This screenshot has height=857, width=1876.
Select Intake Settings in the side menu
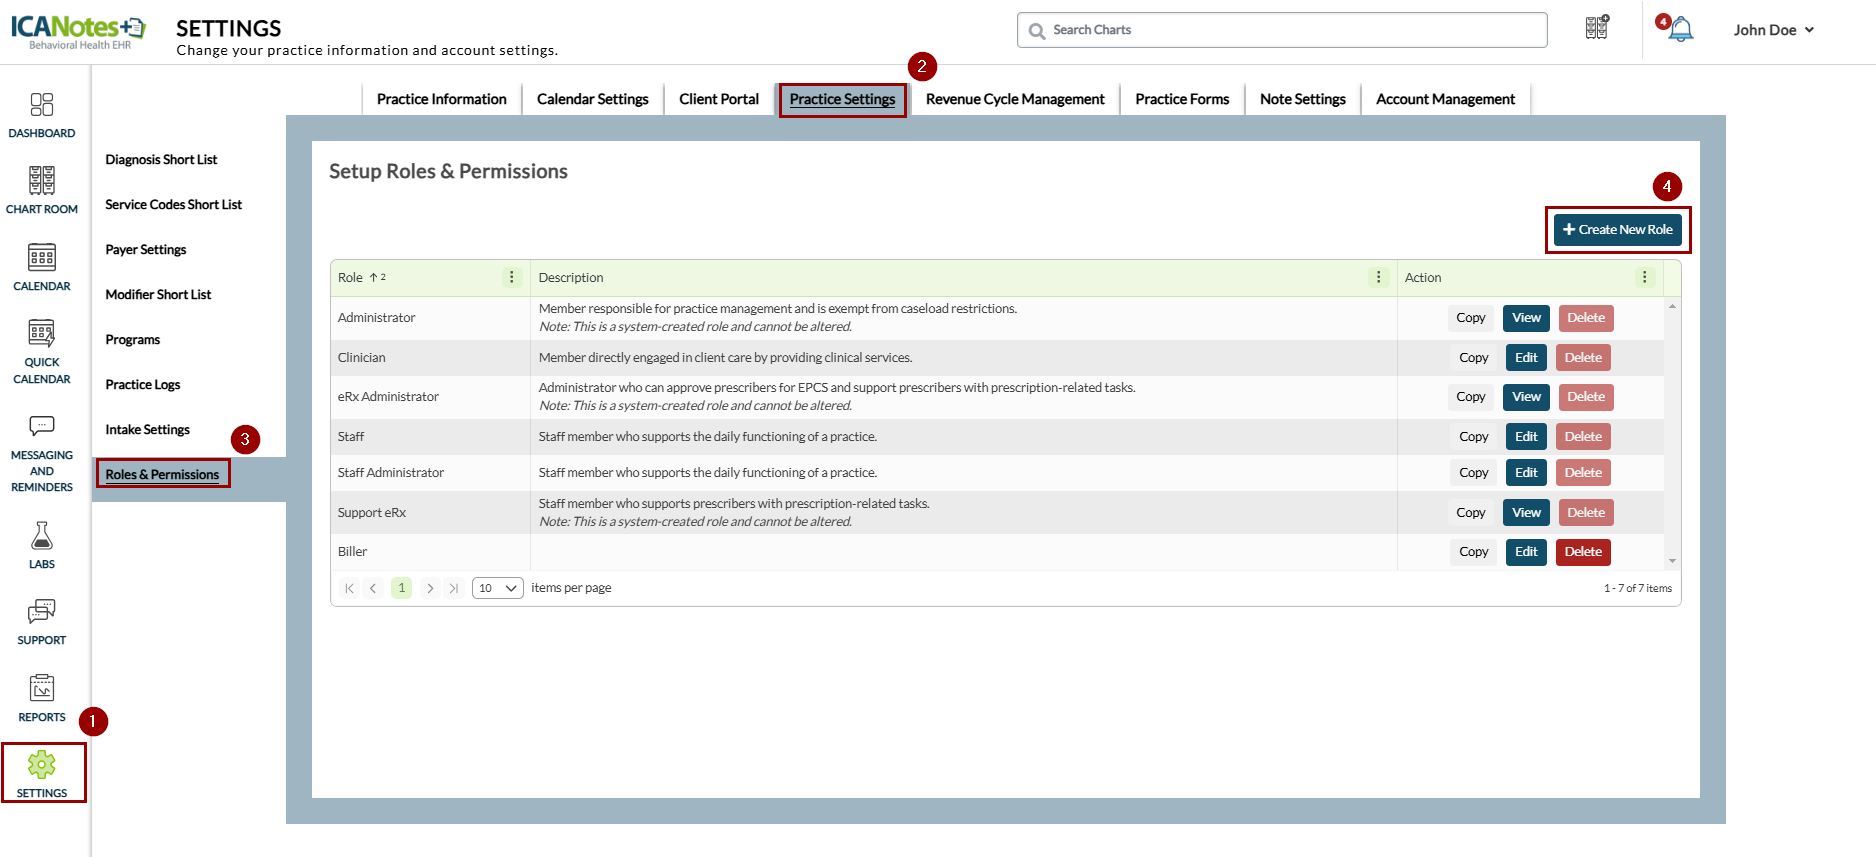(x=147, y=430)
